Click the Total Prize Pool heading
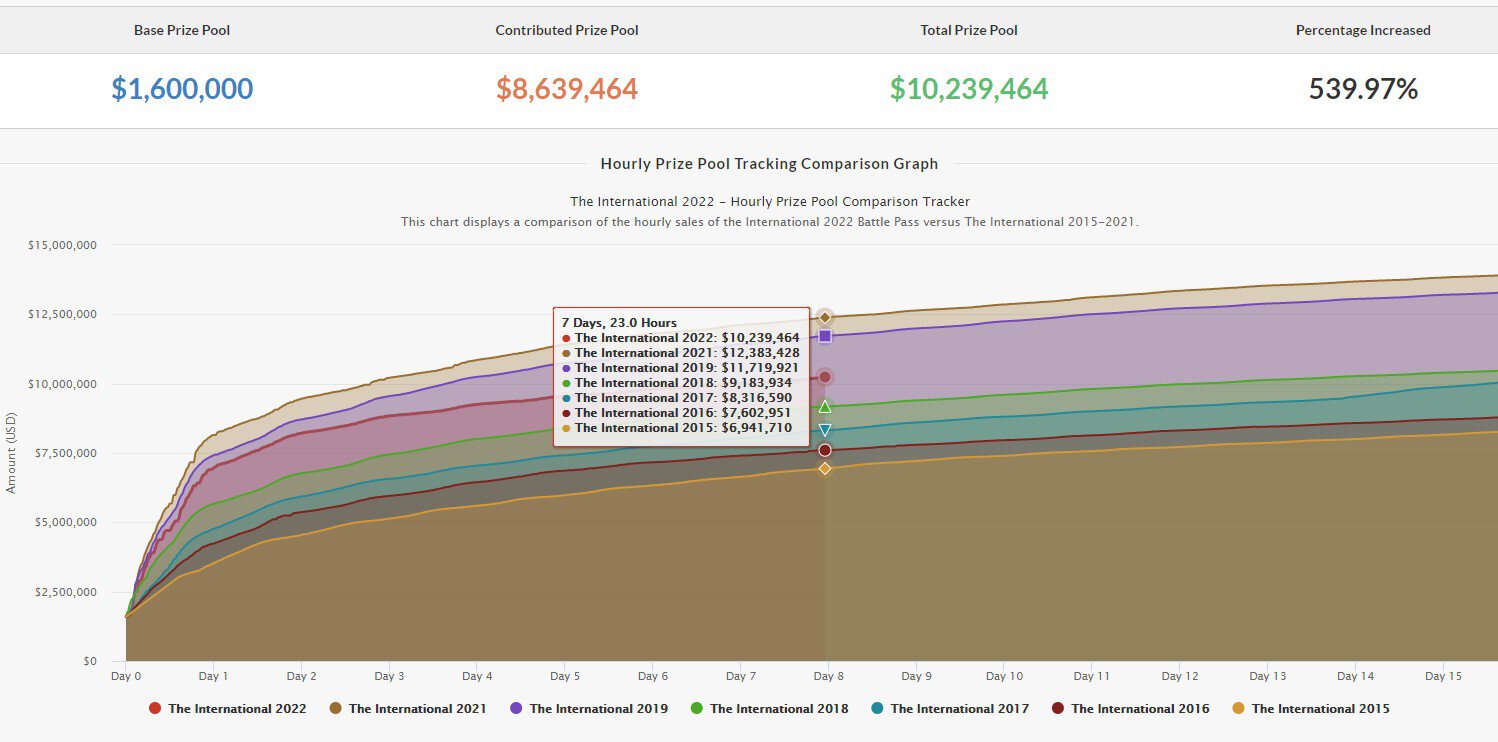Viewport: 1498px width, 742px height. point(969,30)
